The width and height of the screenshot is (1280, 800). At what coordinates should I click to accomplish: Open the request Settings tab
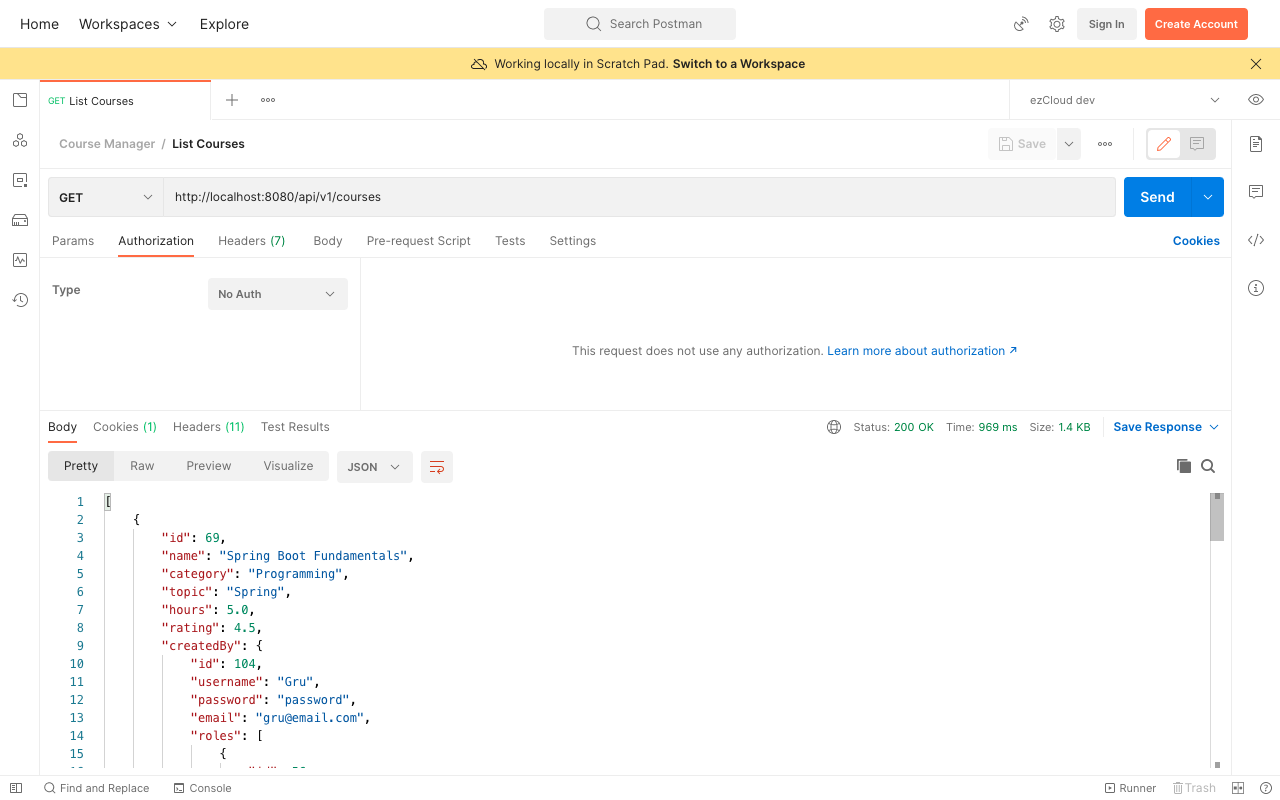coord(573,241)
